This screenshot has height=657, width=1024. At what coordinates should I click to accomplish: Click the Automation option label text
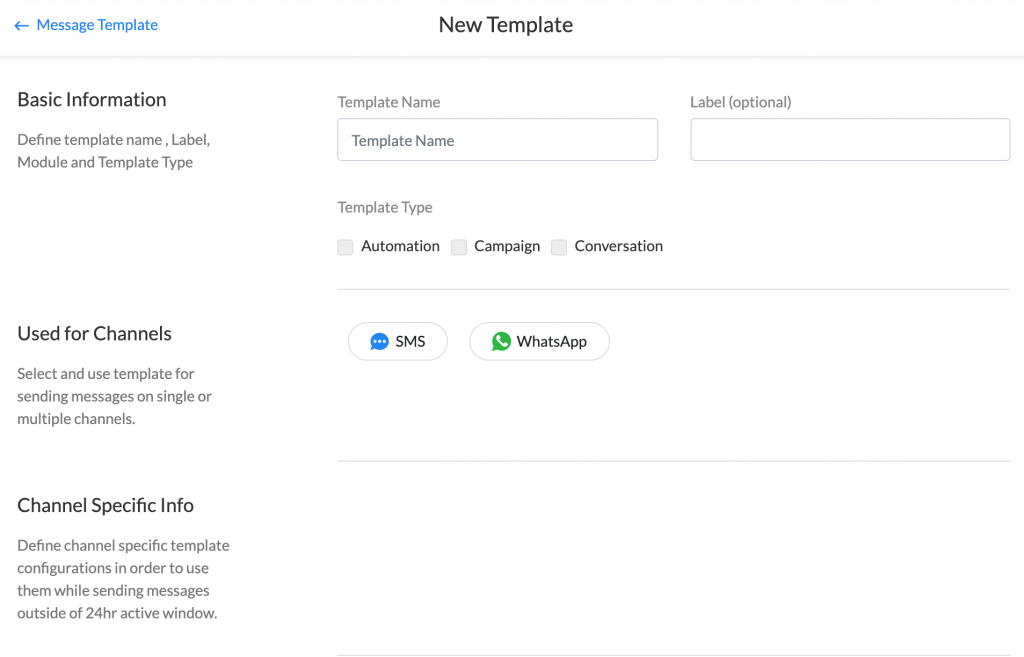400,246
